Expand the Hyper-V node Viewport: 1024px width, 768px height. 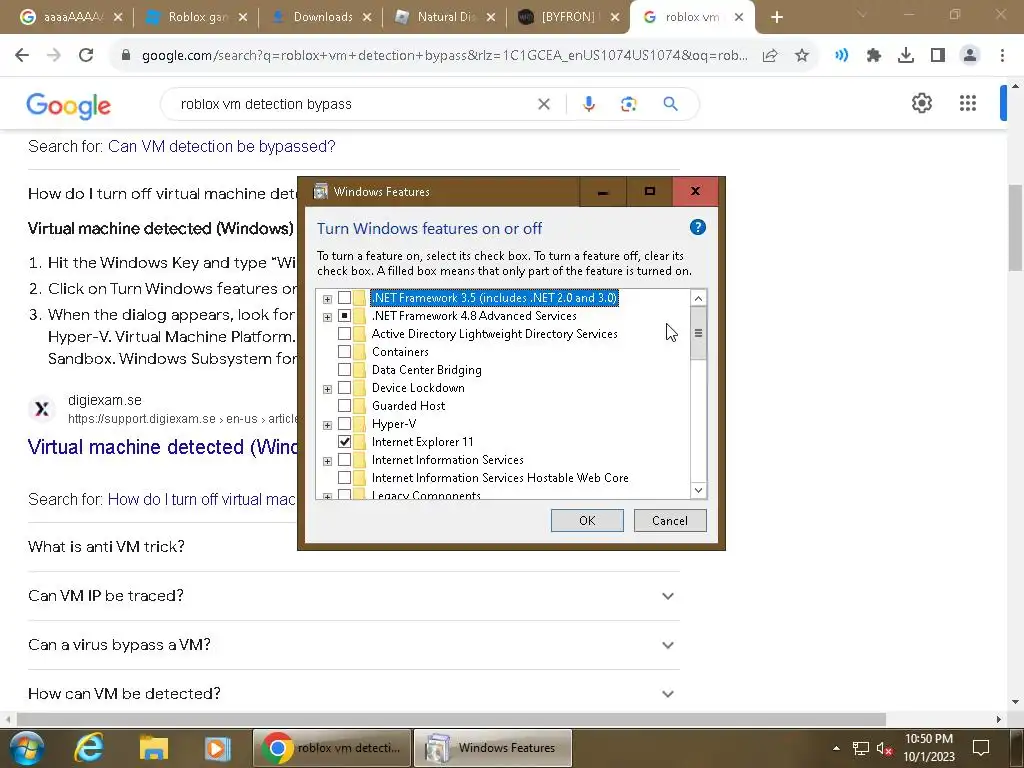(327, 425)
